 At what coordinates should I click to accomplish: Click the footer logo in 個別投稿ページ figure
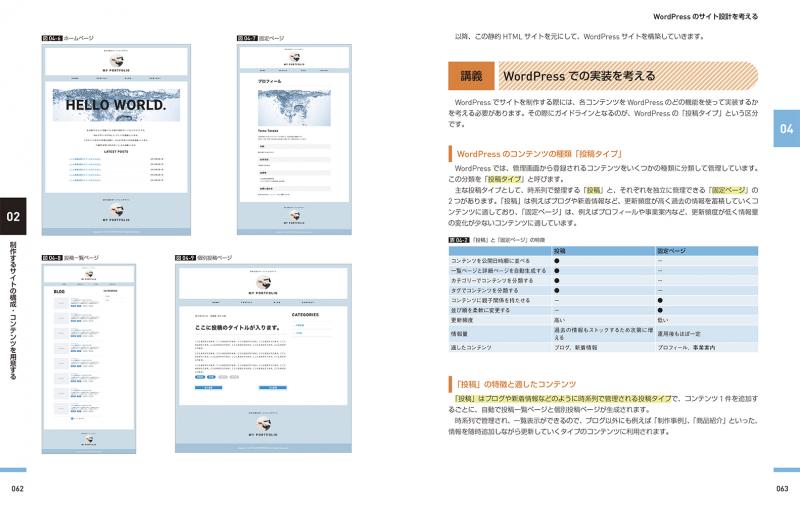263,424
